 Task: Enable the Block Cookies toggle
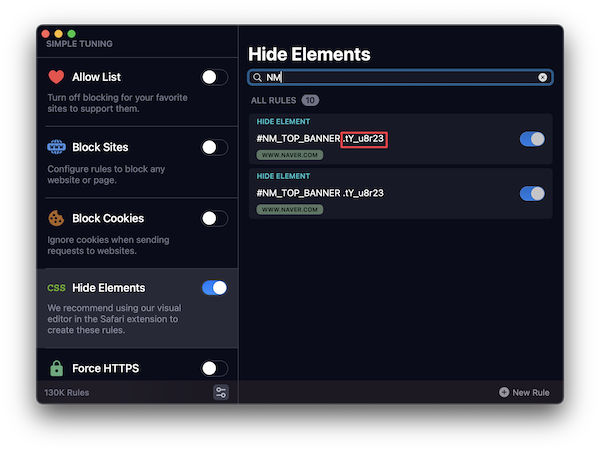click(214, 219)
